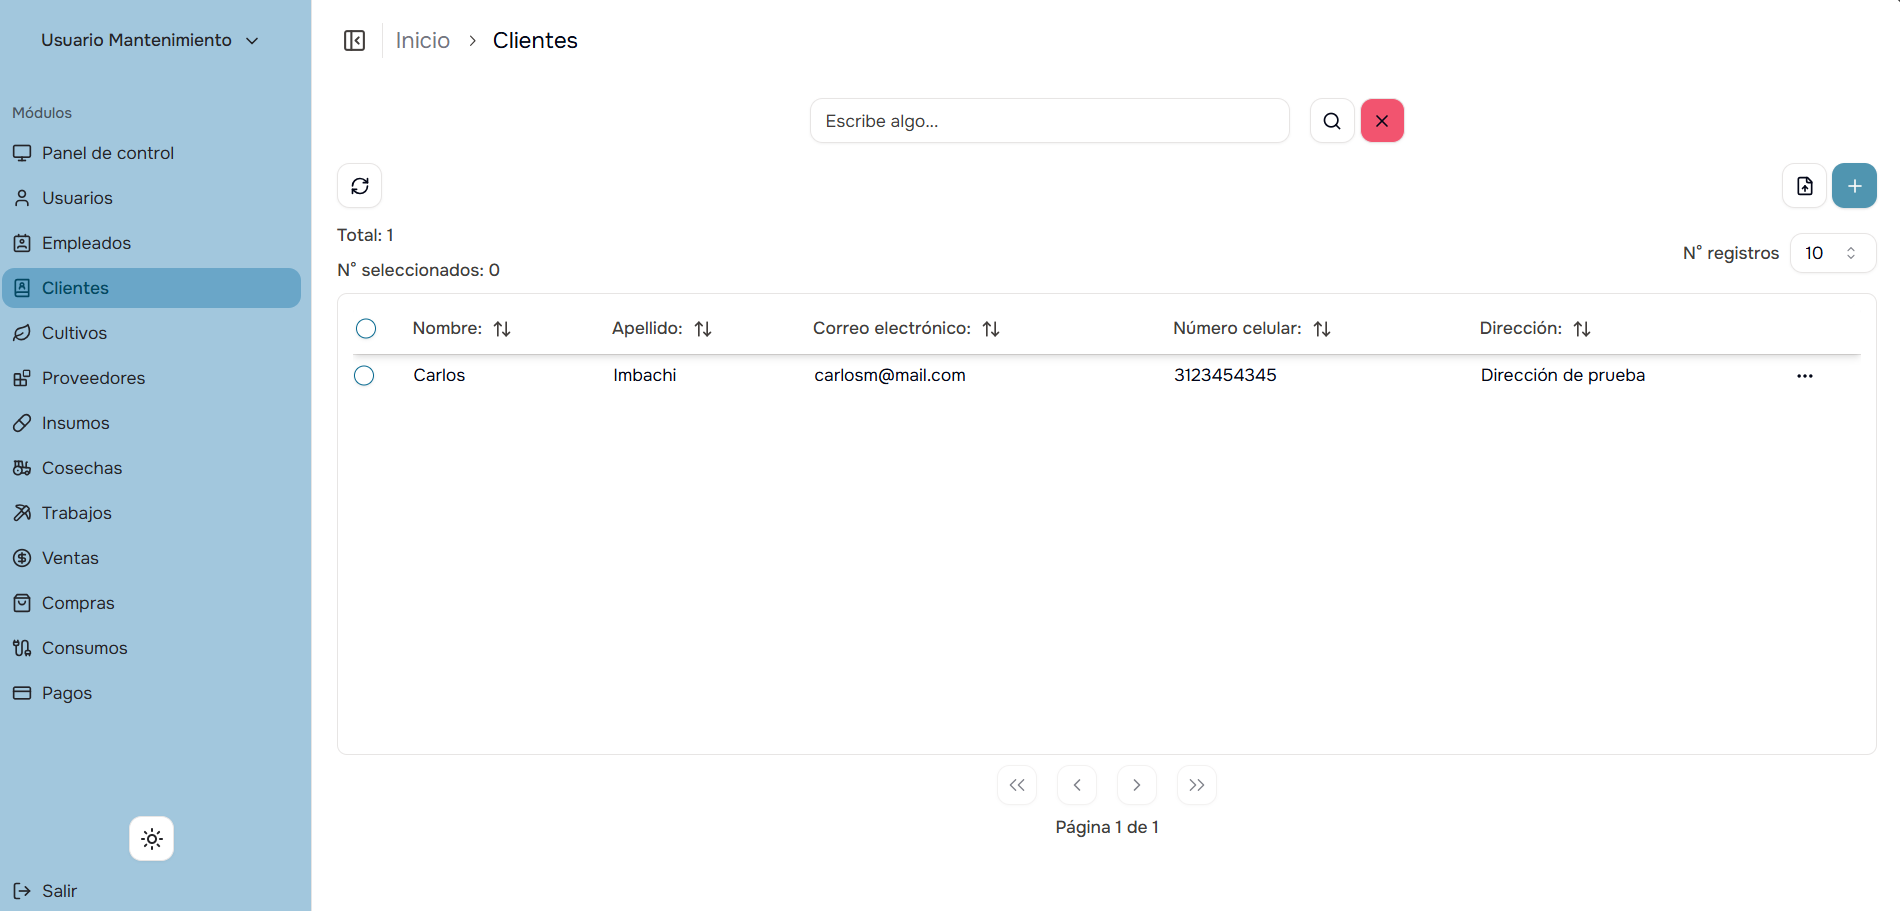
Task: Toggle light theme sun button
Action: pos(152,839)
